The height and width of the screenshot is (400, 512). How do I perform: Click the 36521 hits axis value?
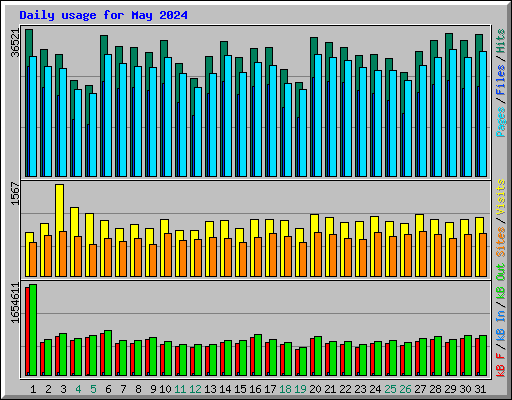(15, 43)
